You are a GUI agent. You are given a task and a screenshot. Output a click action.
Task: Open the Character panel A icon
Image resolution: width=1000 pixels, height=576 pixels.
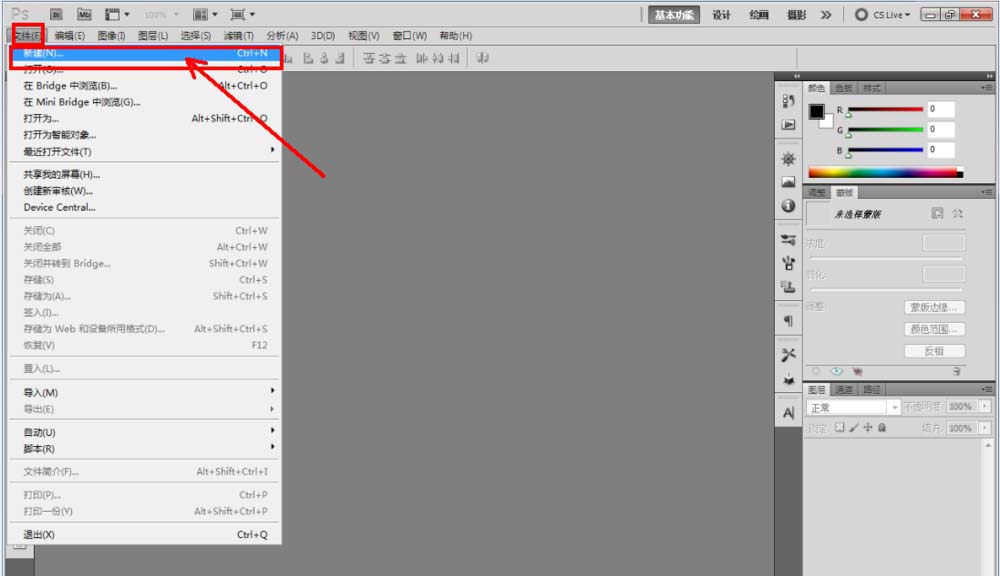pos(788,413)
